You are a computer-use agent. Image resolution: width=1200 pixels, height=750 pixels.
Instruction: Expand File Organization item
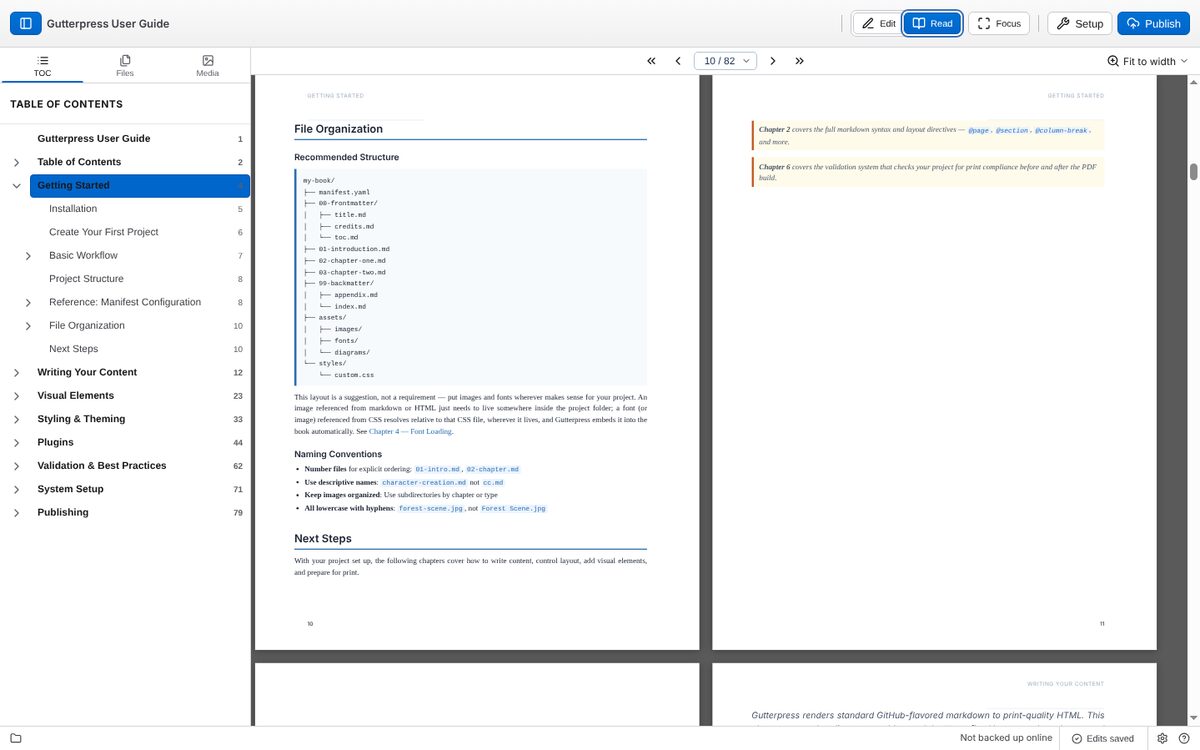[x=28, y=325]
